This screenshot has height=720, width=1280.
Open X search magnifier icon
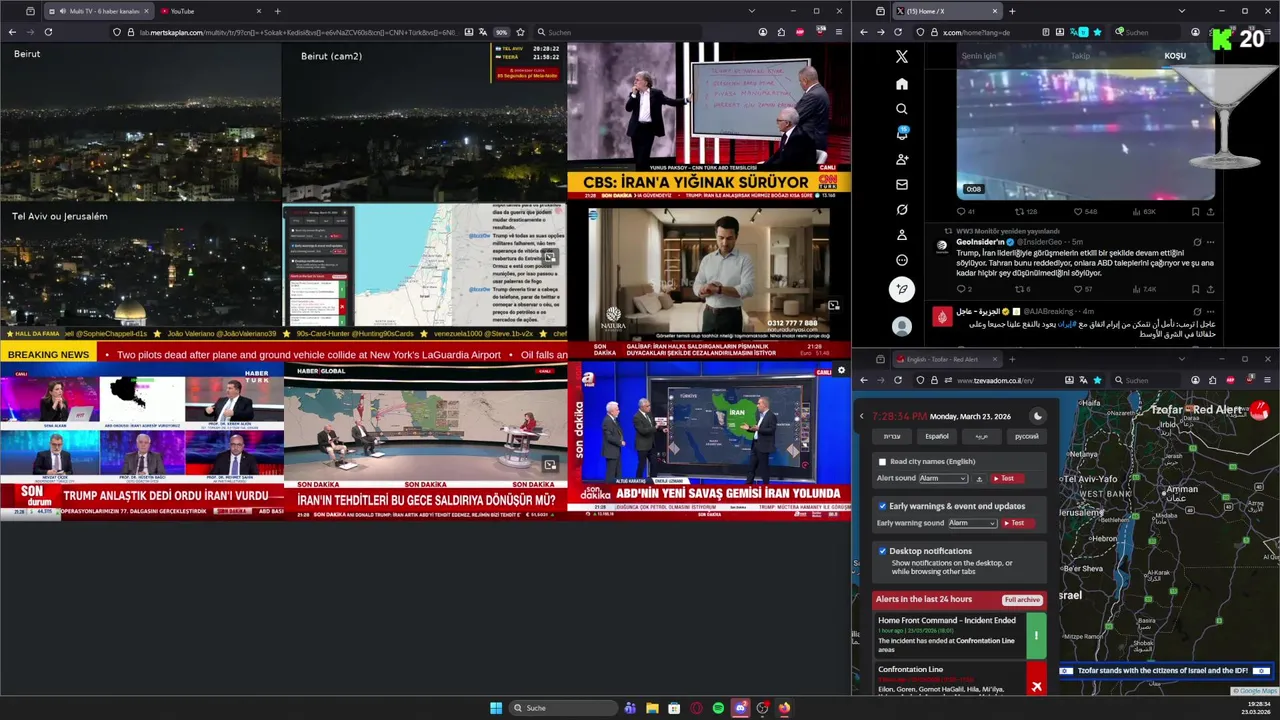(x=901, y=109)
